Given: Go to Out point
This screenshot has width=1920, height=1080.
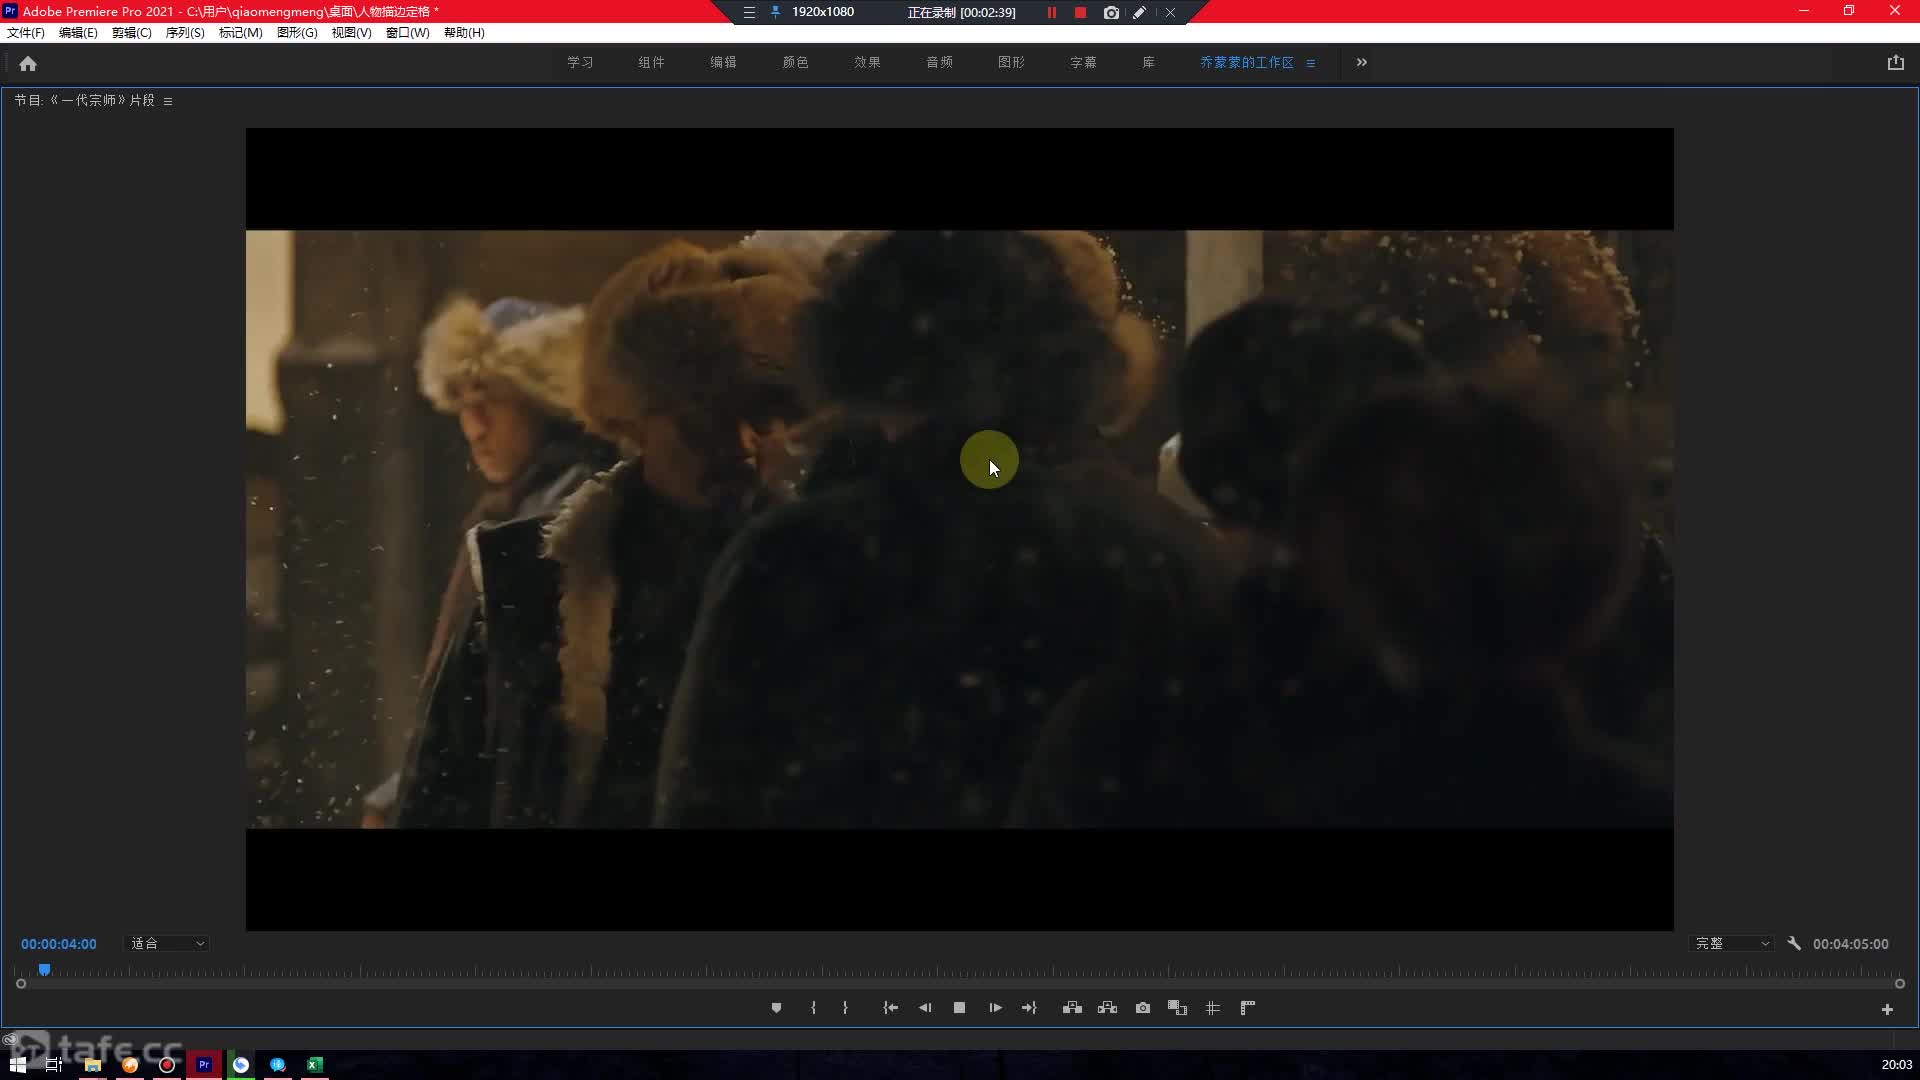Looking at the screenshot, I should click(1029, 1008).
